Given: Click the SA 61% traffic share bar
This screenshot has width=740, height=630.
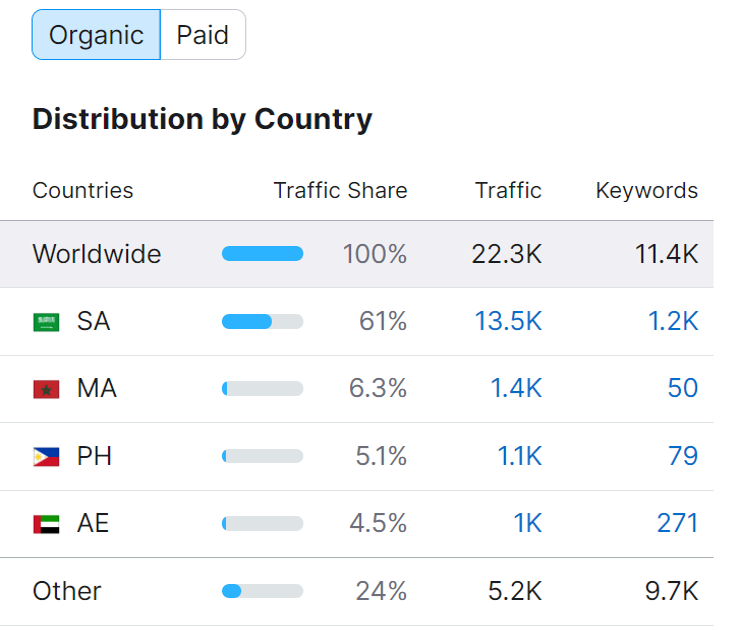Looking at the screenshot, I should 262,321.
